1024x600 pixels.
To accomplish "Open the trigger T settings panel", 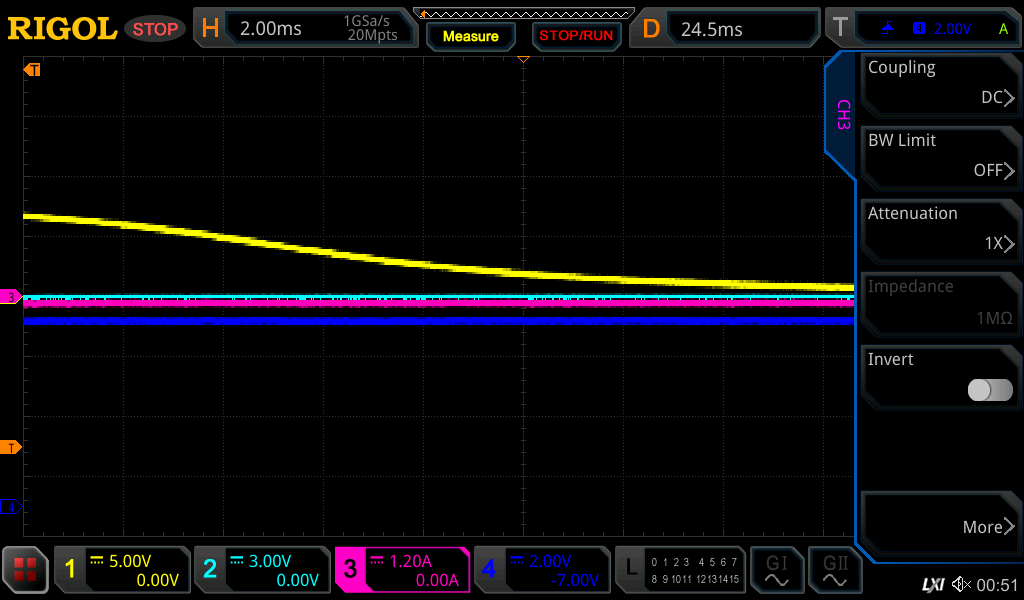I will coord(922,29).
